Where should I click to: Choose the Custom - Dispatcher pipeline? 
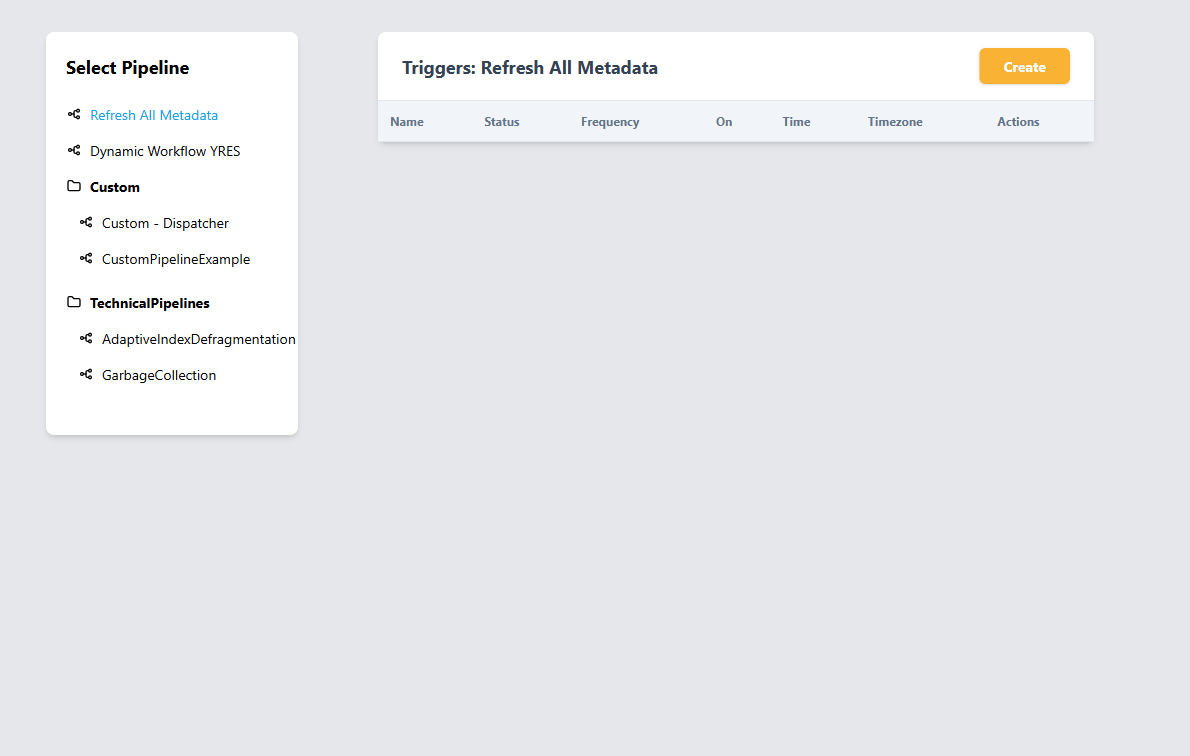[x=165, y=223]
